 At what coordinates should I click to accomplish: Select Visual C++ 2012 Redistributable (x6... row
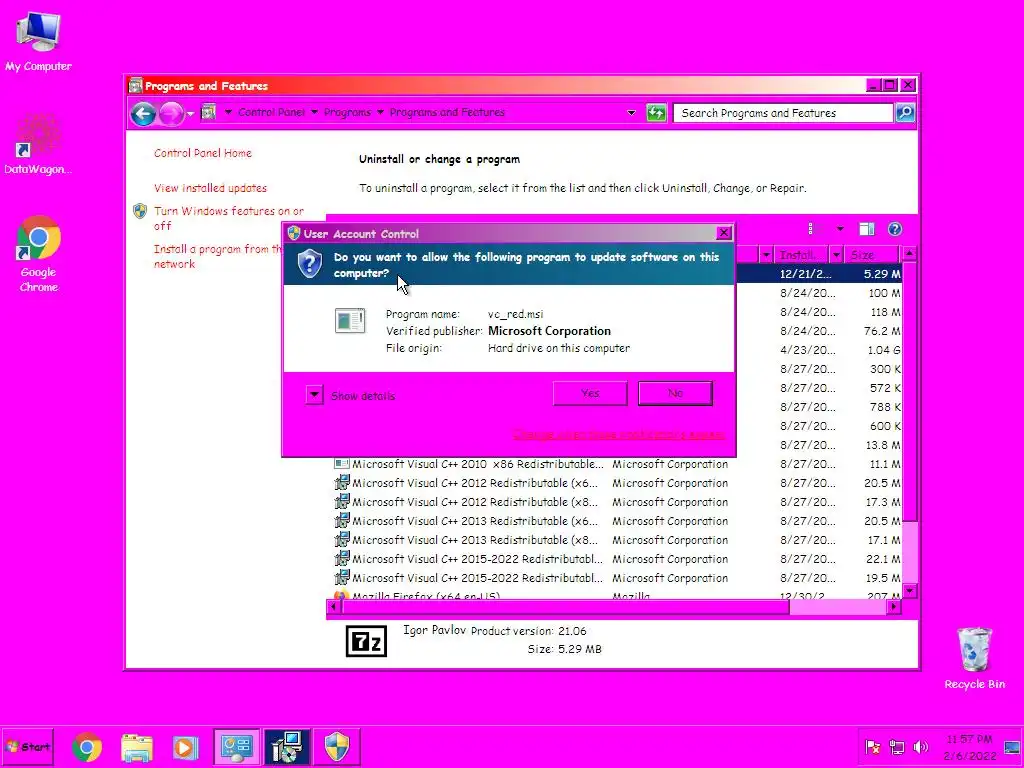click(617, 483)
